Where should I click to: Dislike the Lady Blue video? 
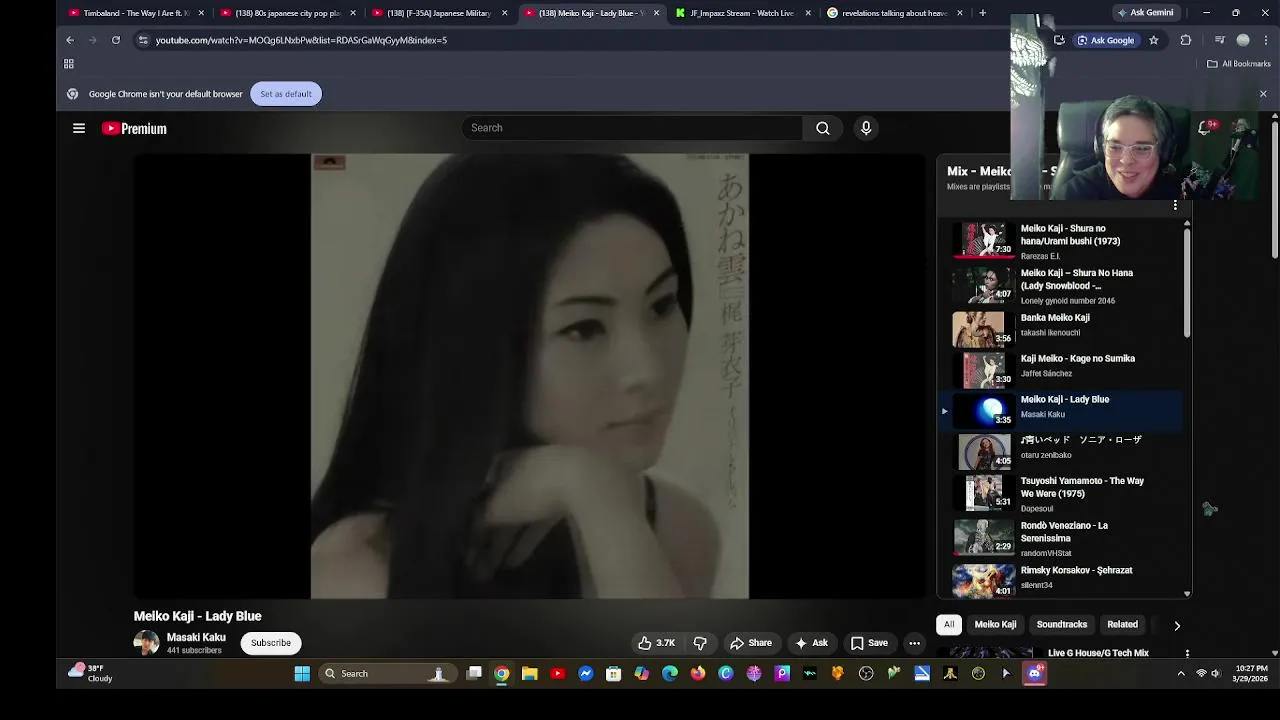click(700, 643)
